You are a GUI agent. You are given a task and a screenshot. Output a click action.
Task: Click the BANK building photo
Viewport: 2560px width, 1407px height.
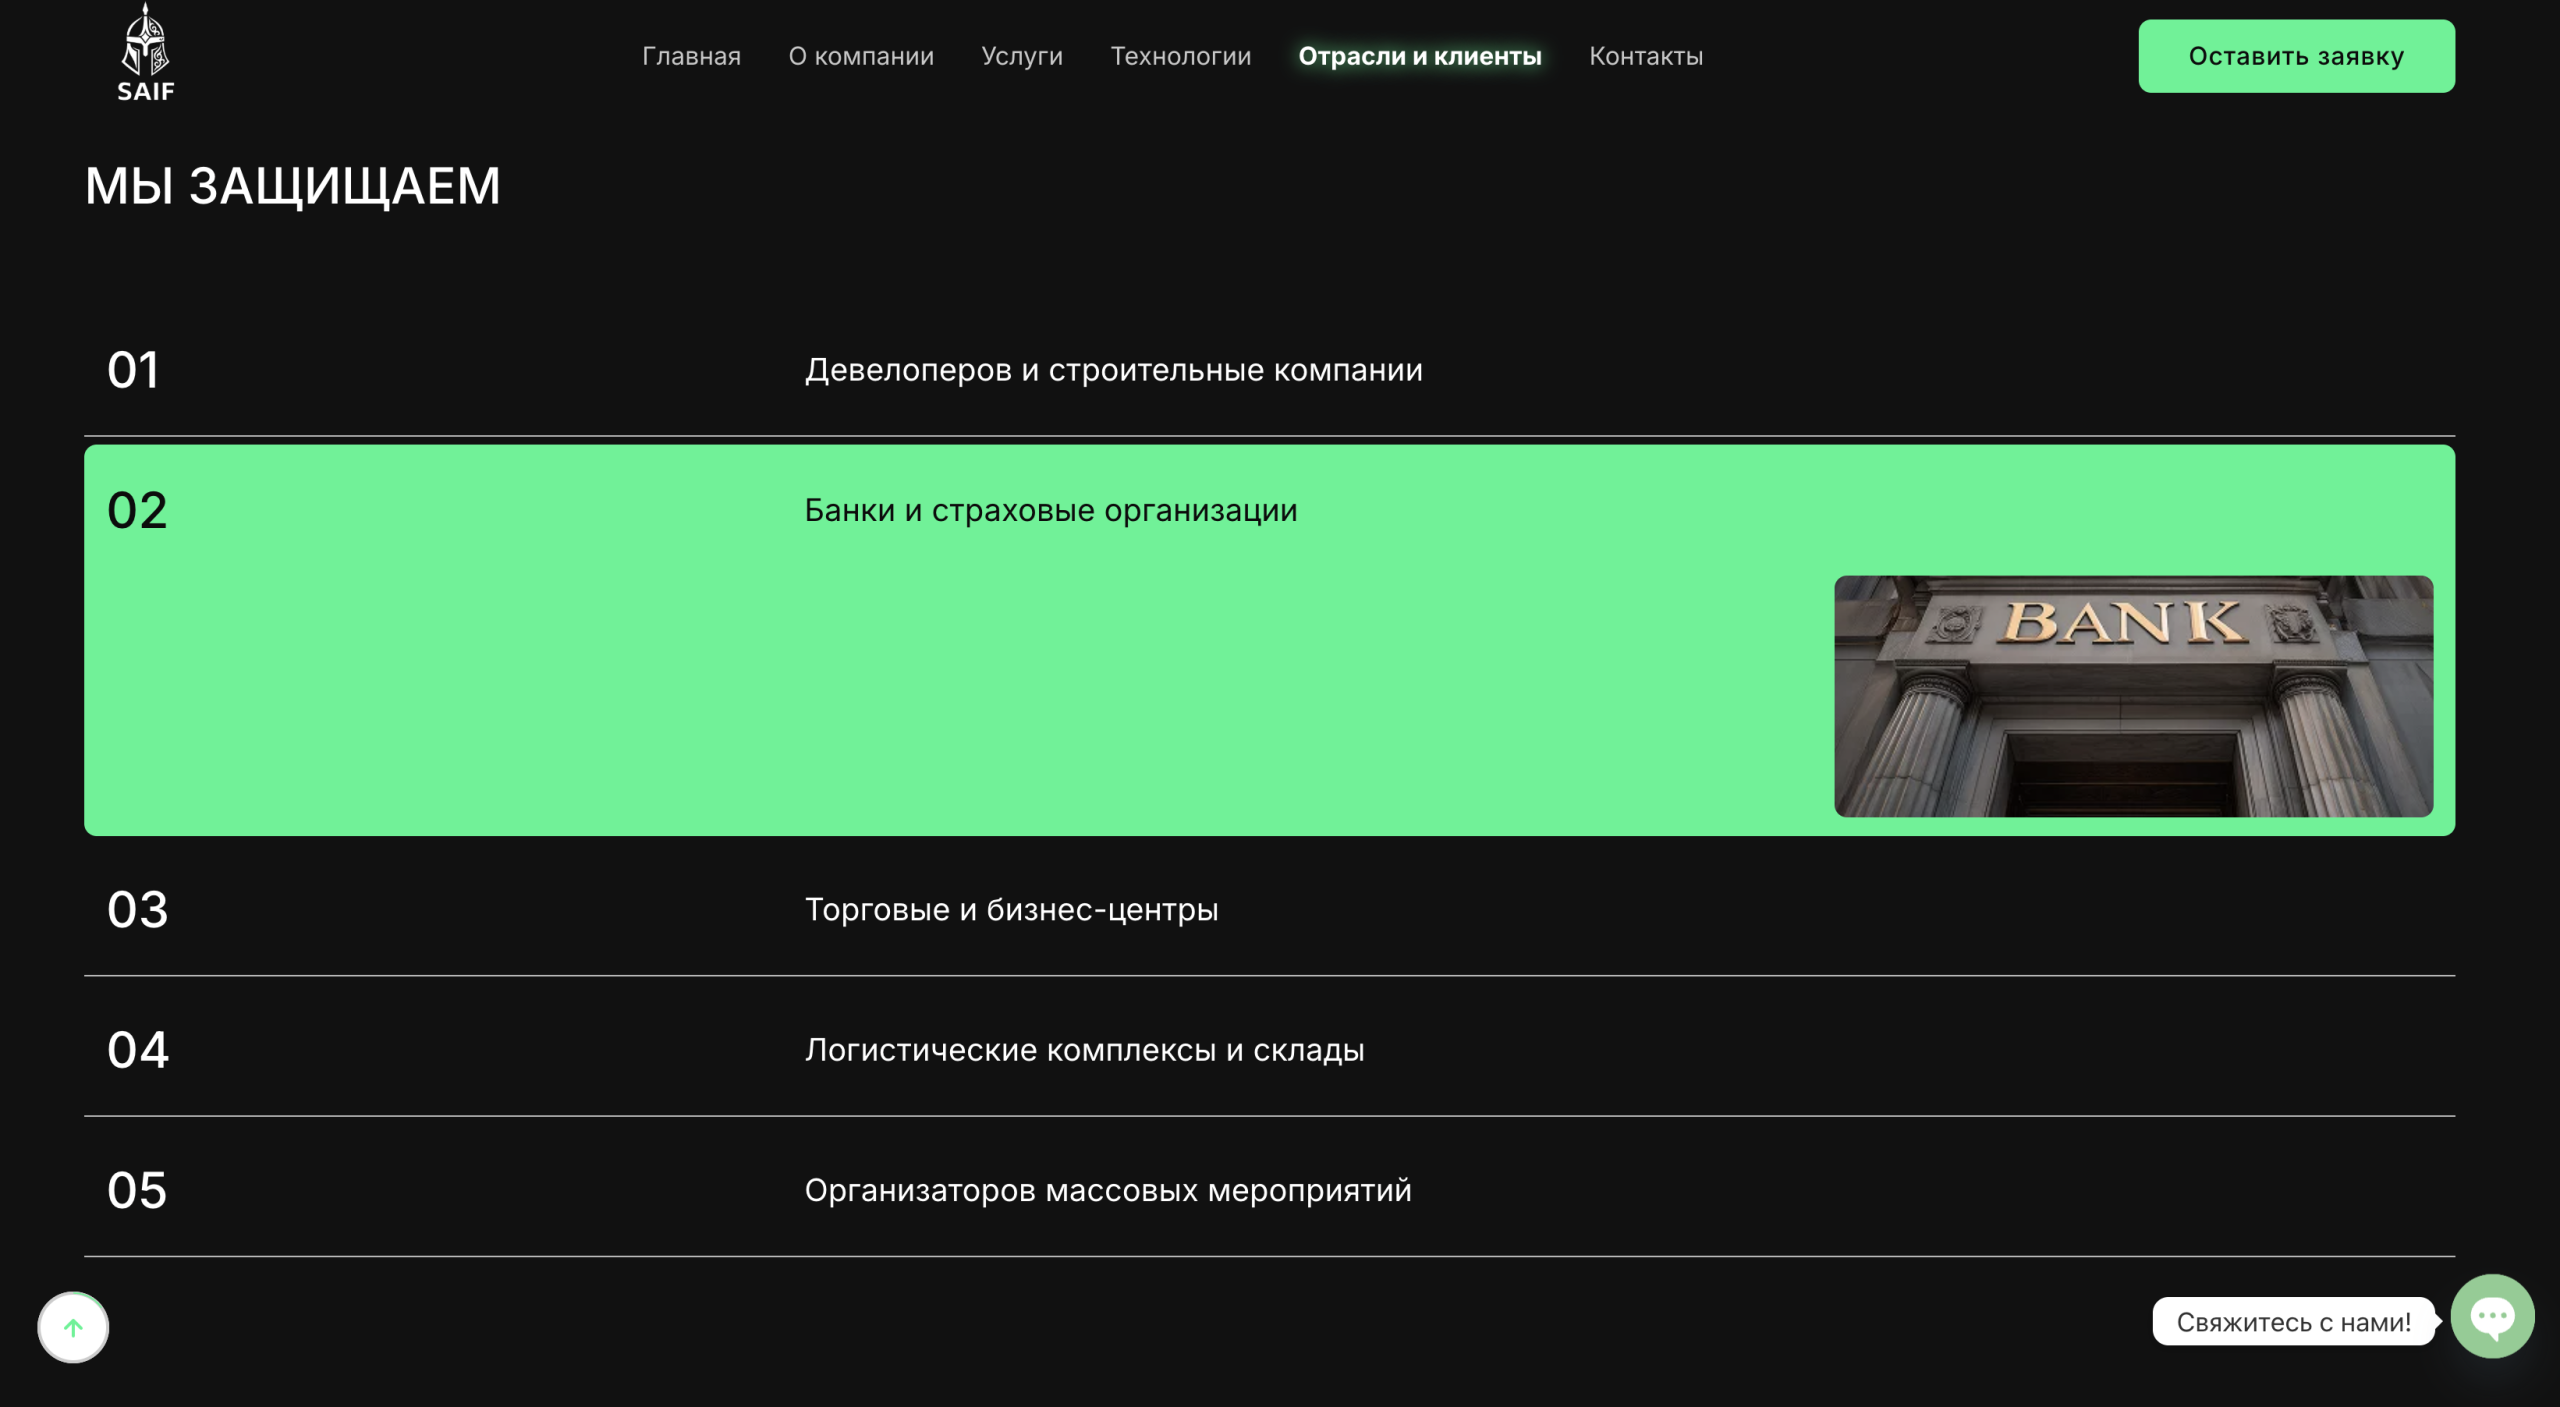point(2133,696)
